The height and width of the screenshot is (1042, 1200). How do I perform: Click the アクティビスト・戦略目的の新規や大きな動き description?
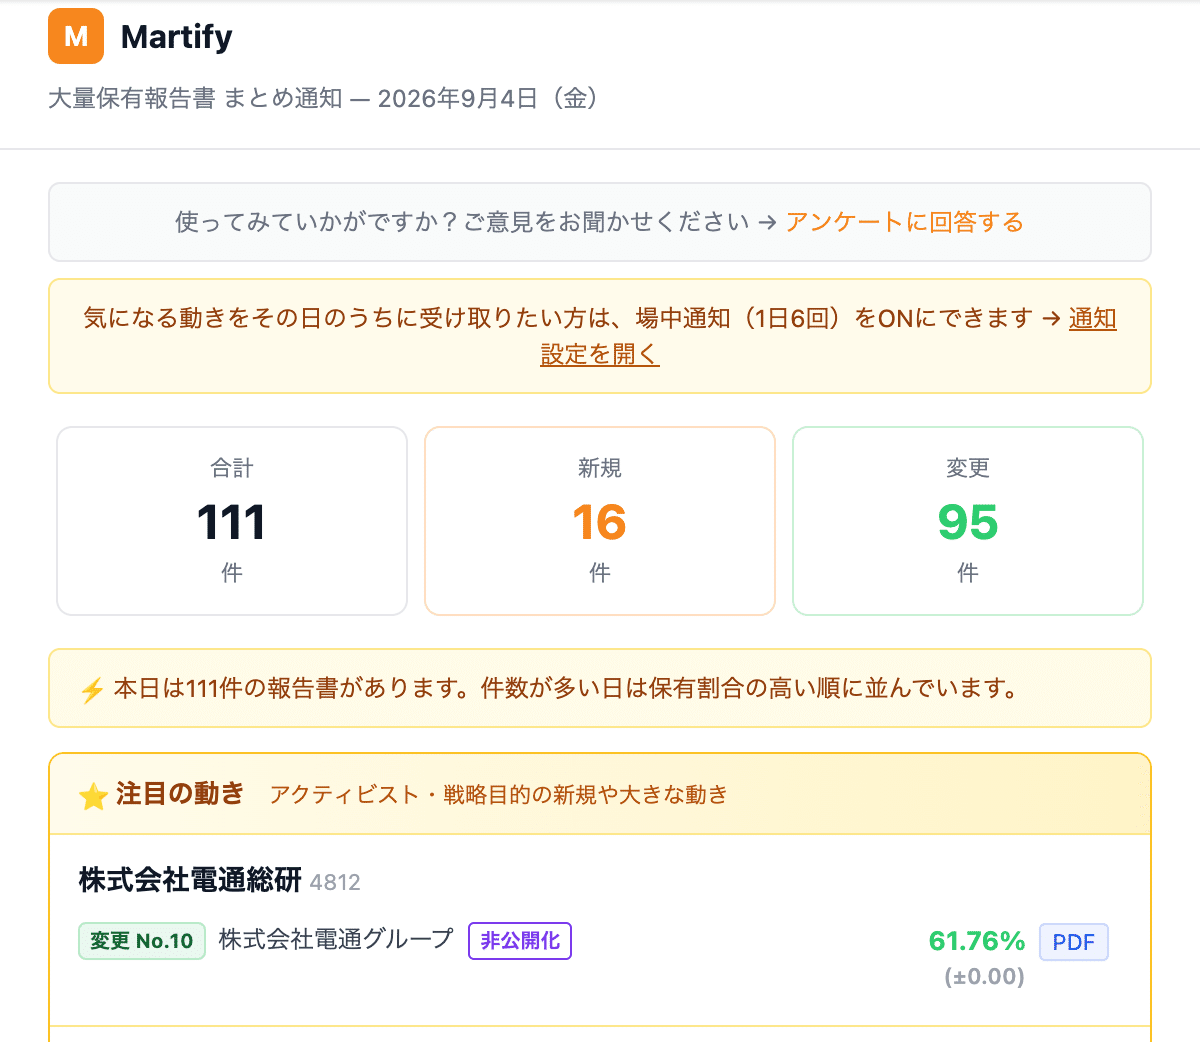tap(499, 795)
